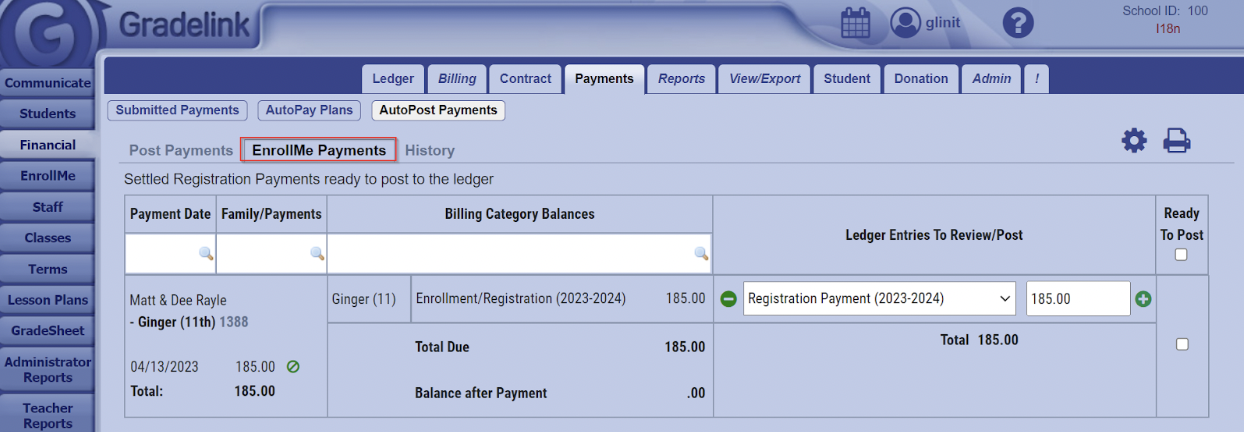This screenshot has height=432, width=1246.
Task: Click green void icon beside 04/13/2023 payment
Action: point(293,367)
